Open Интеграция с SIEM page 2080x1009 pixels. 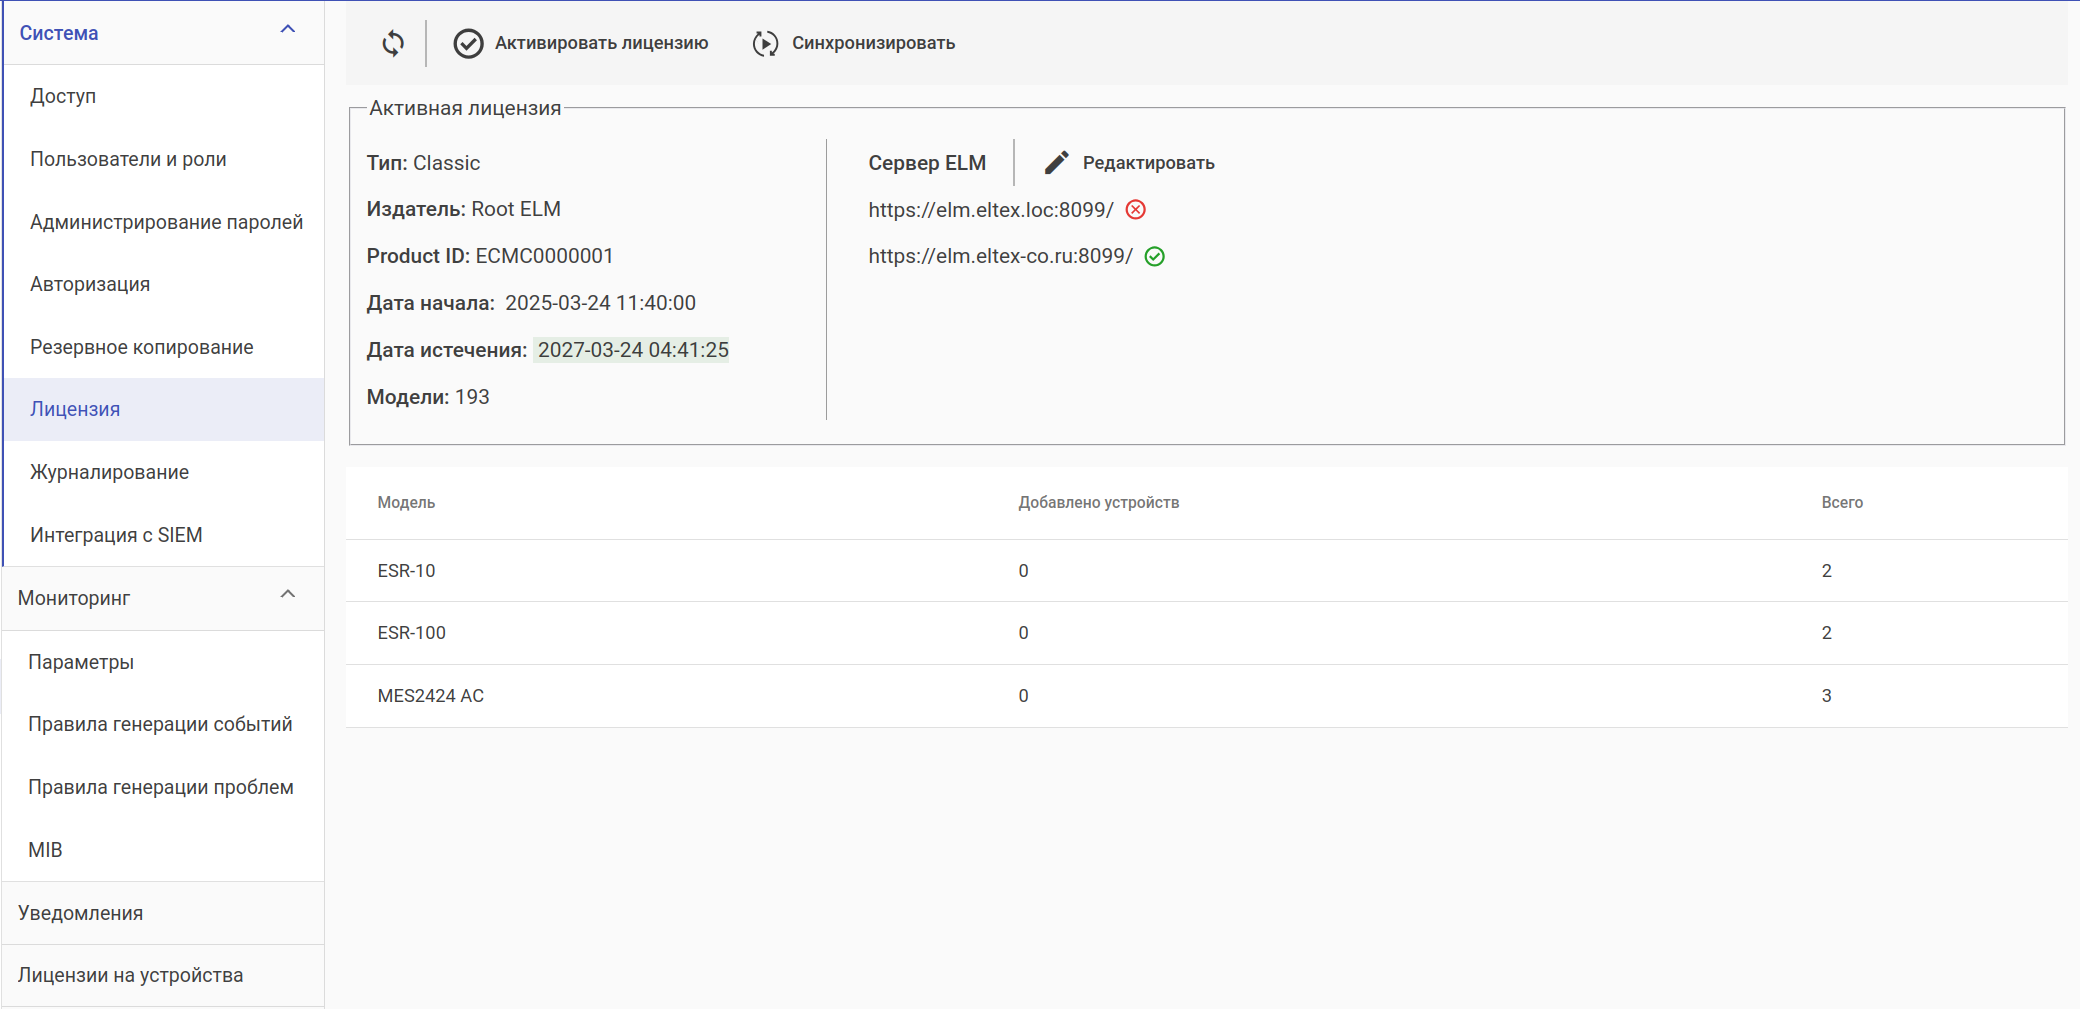coord(116,535)
